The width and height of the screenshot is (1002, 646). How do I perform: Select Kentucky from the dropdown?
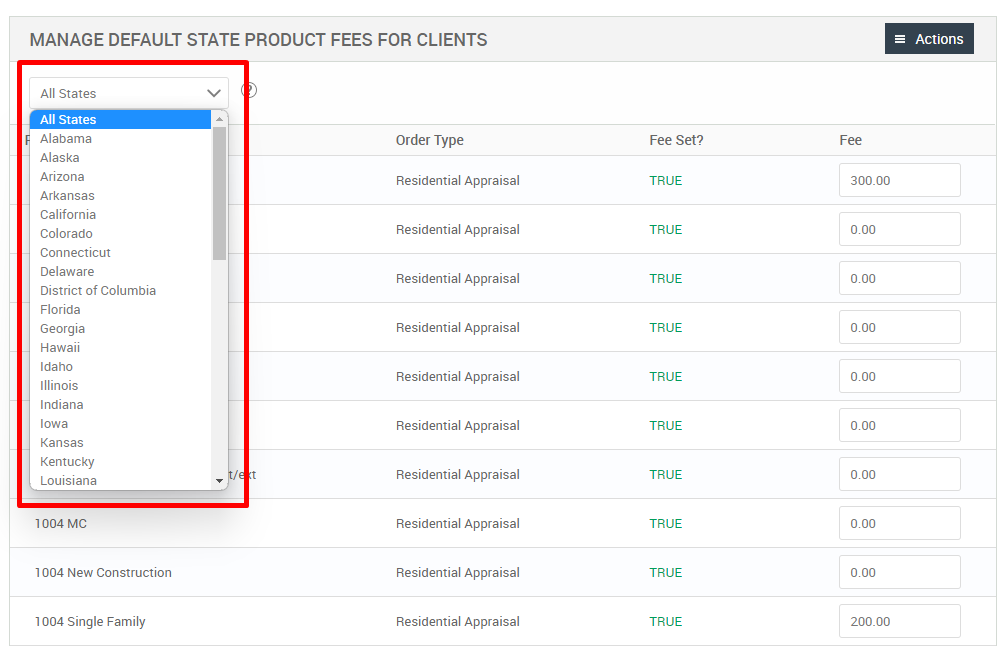[121, 462]
